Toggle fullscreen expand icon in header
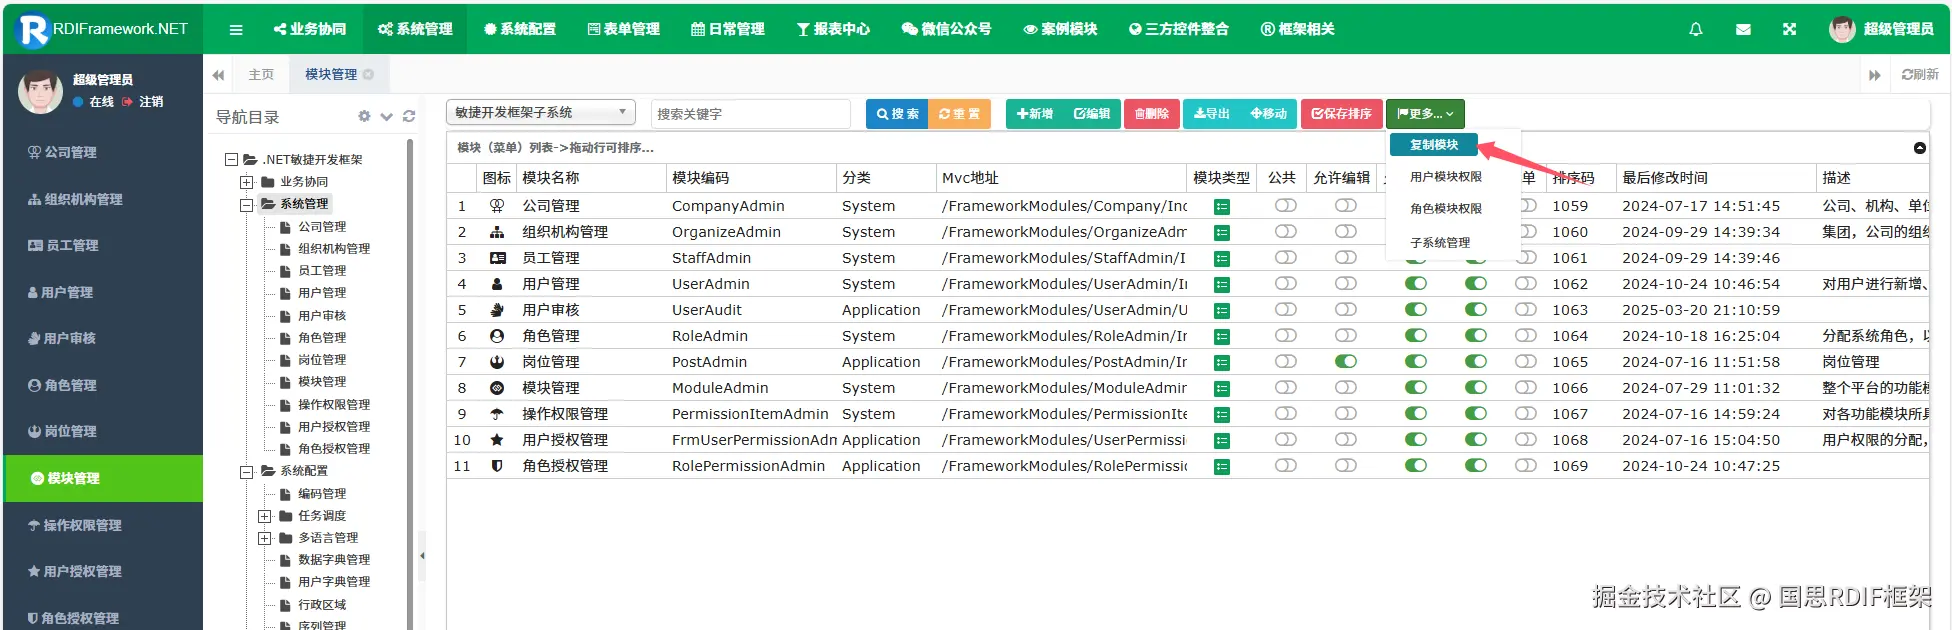Image resolution: width=1952 pixels, height=630 pixels. pyautogui.click(x=1790, y=30)
